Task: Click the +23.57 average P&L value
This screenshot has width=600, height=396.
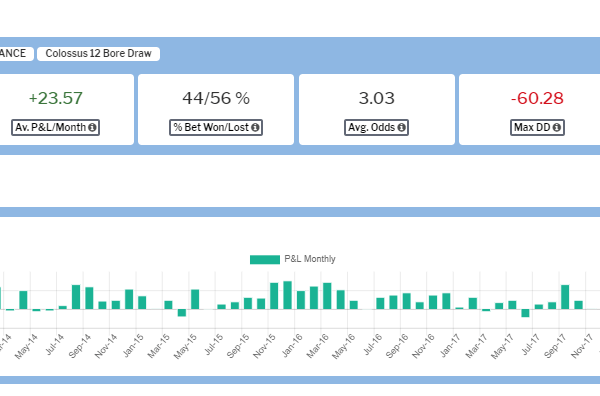Action: [56, 98]
